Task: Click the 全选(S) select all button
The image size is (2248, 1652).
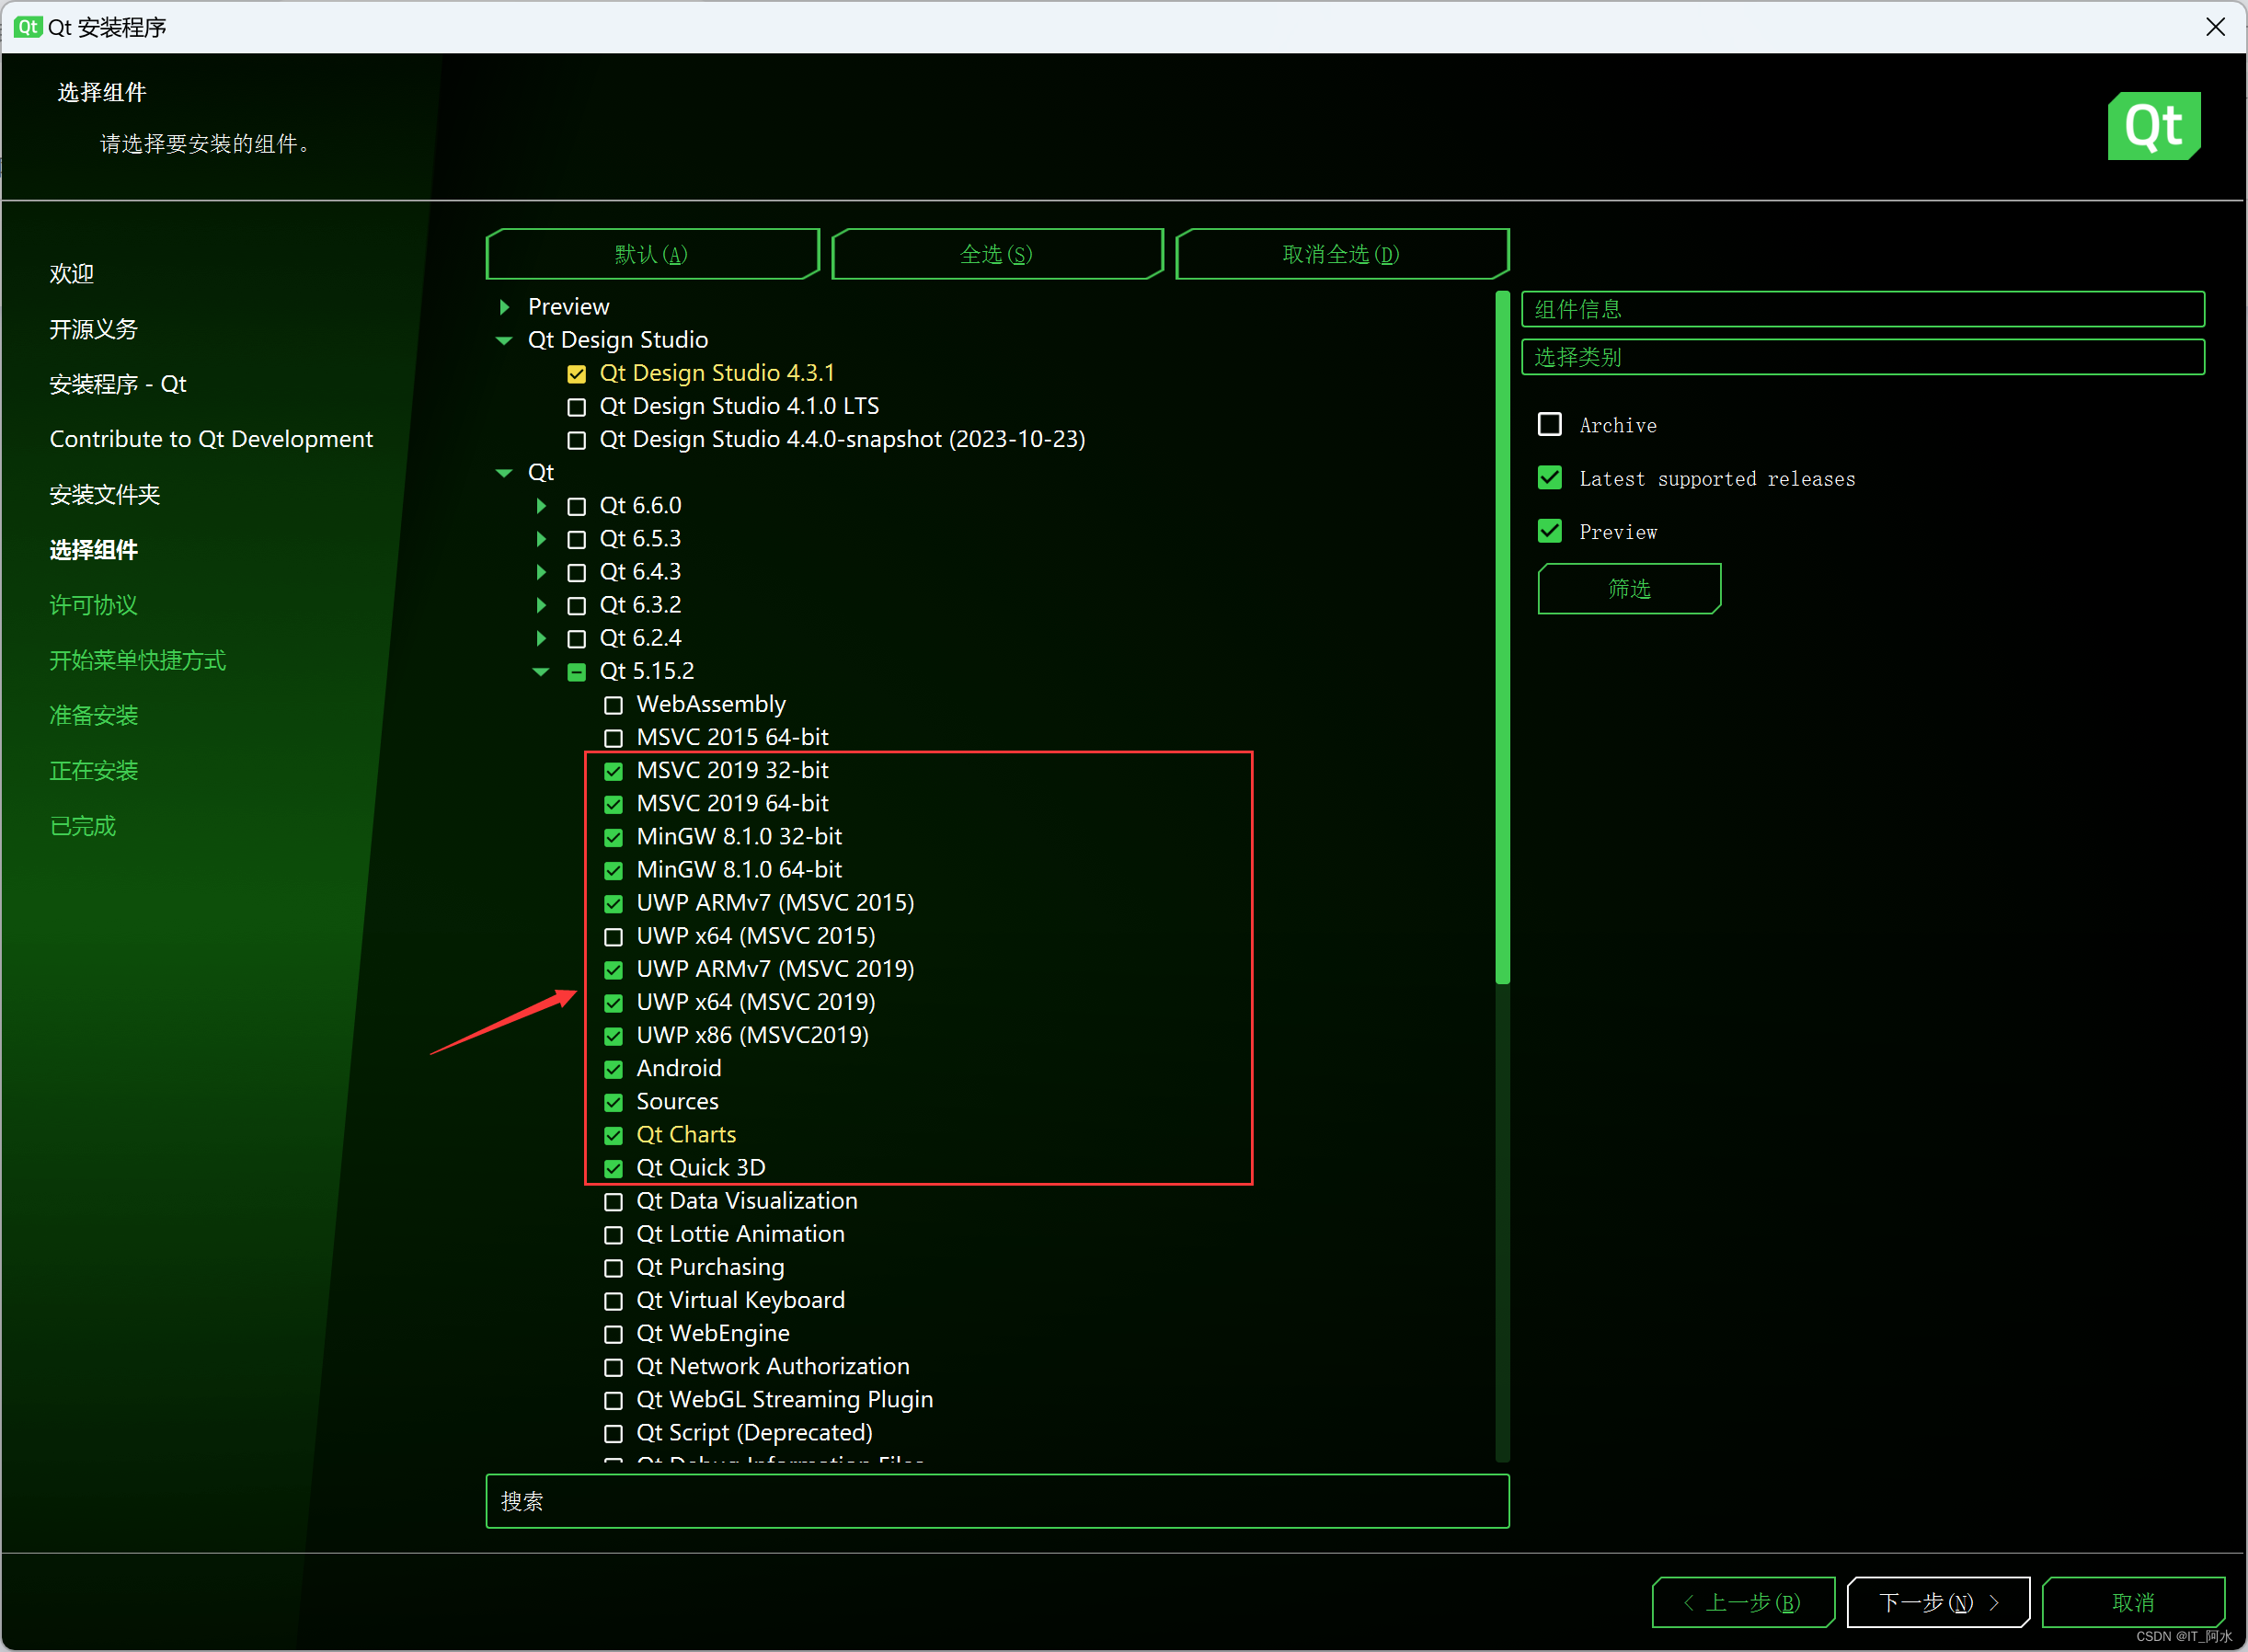Action: tap(997, 254)
